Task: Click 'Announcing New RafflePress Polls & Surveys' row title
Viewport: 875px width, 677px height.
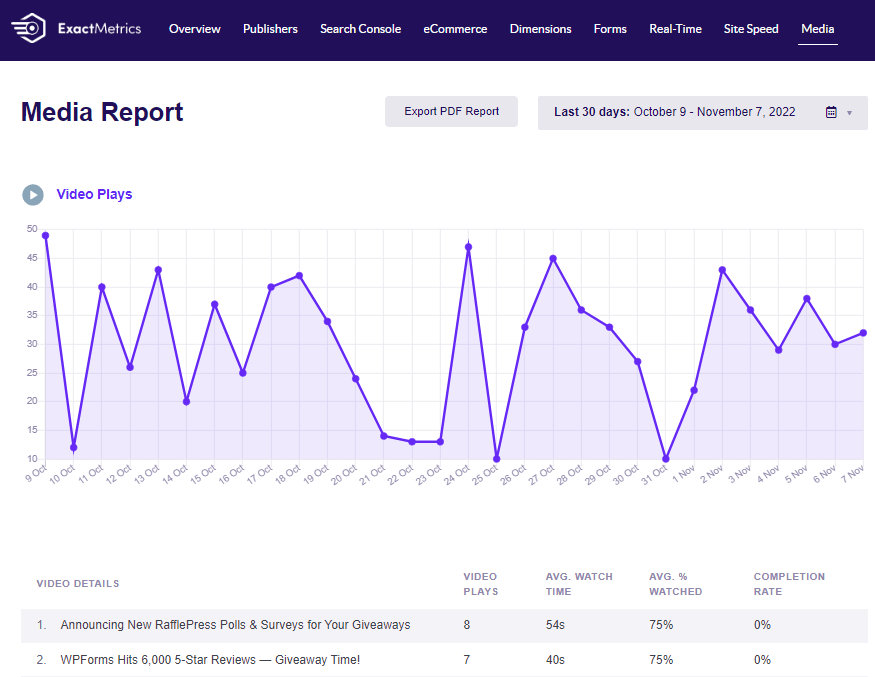Action: point(235,625)
